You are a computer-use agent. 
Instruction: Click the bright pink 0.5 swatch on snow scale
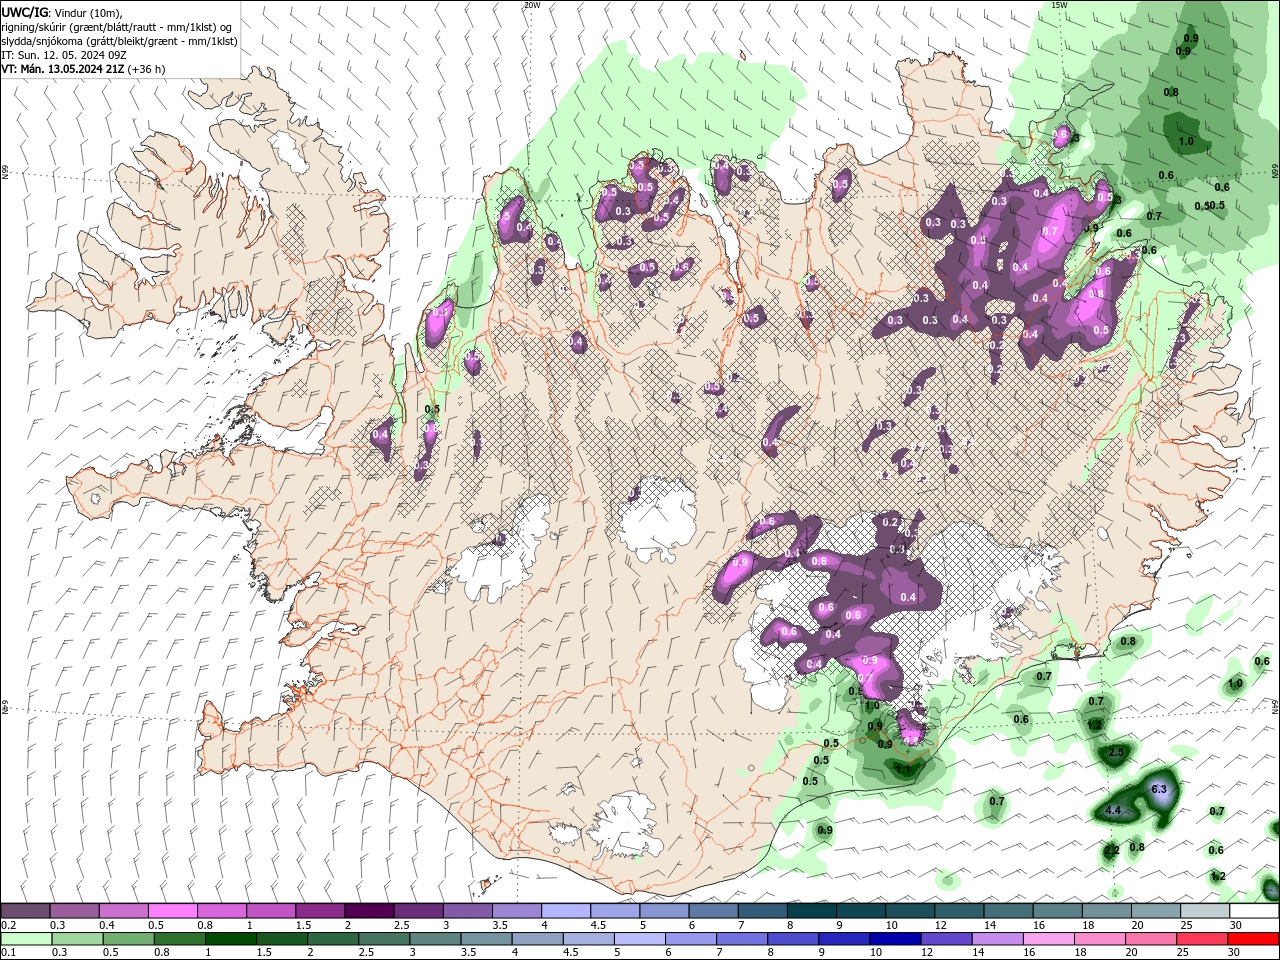pyautogui.click(x=172, y=911)
